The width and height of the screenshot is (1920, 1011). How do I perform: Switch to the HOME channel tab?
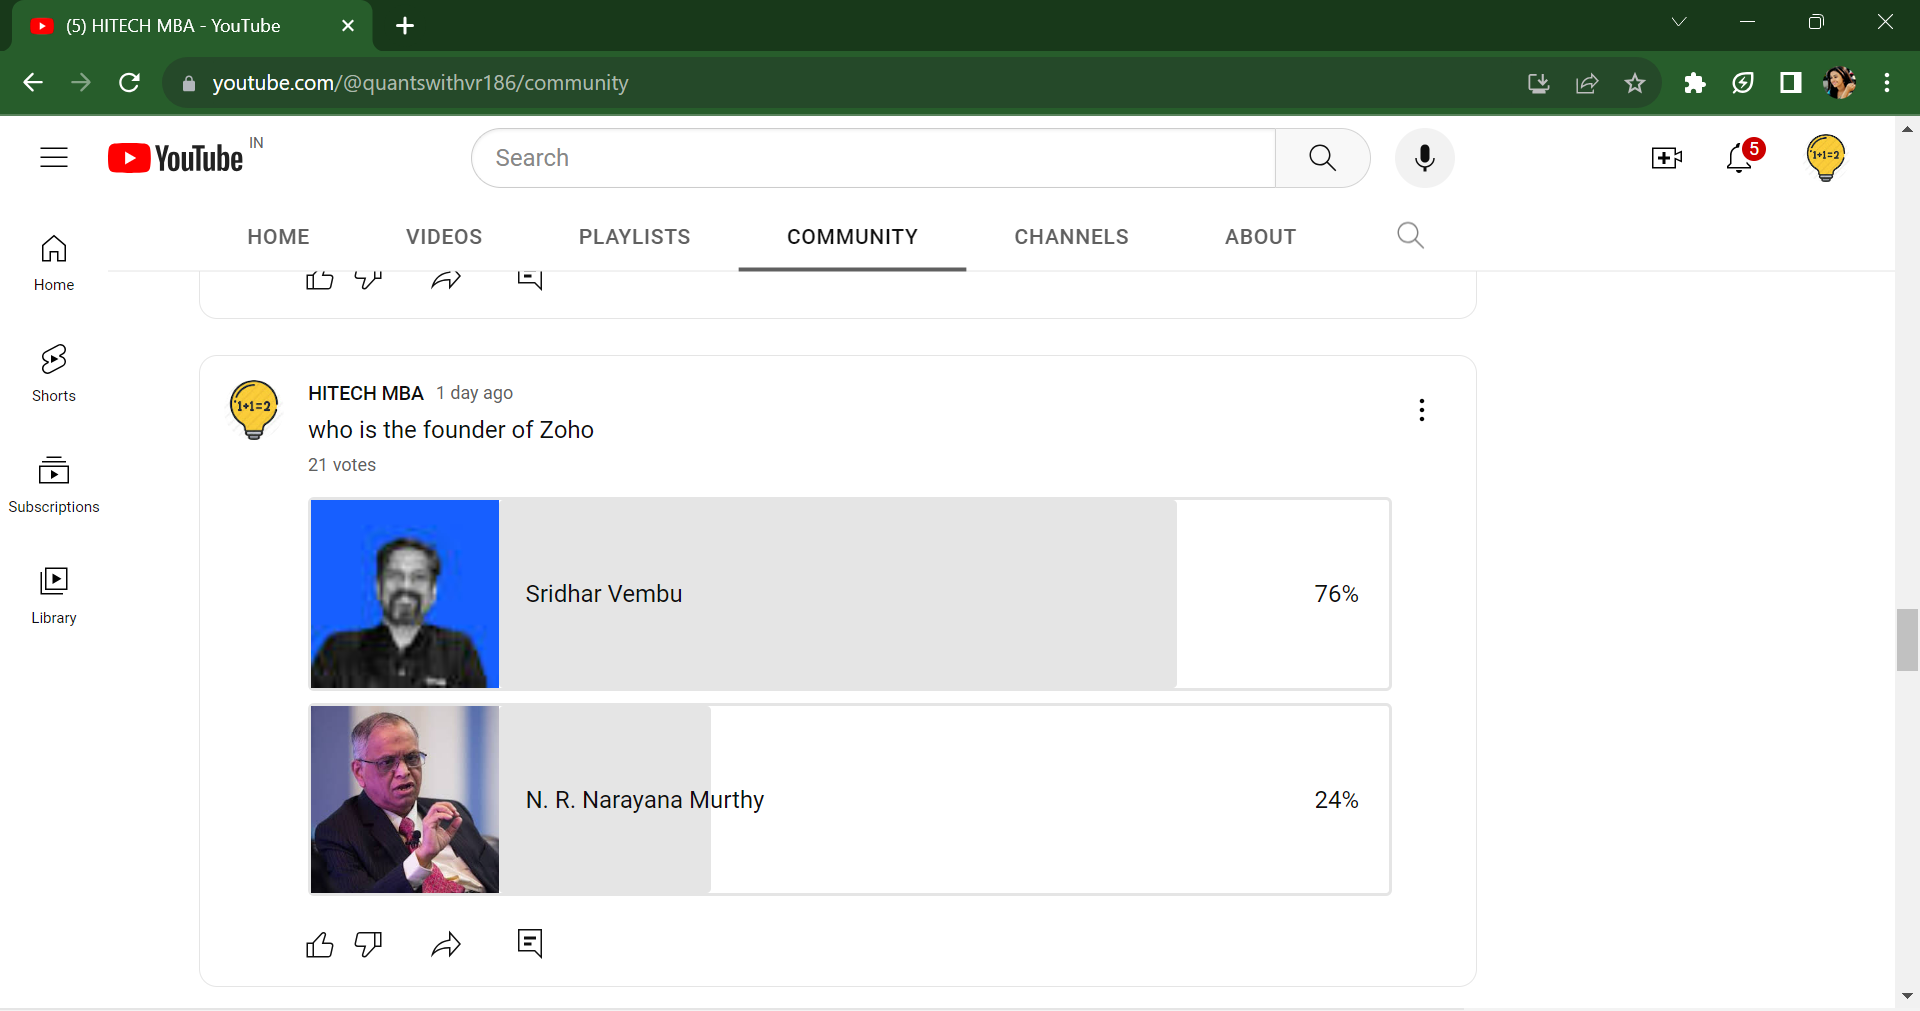pos(278,237)
